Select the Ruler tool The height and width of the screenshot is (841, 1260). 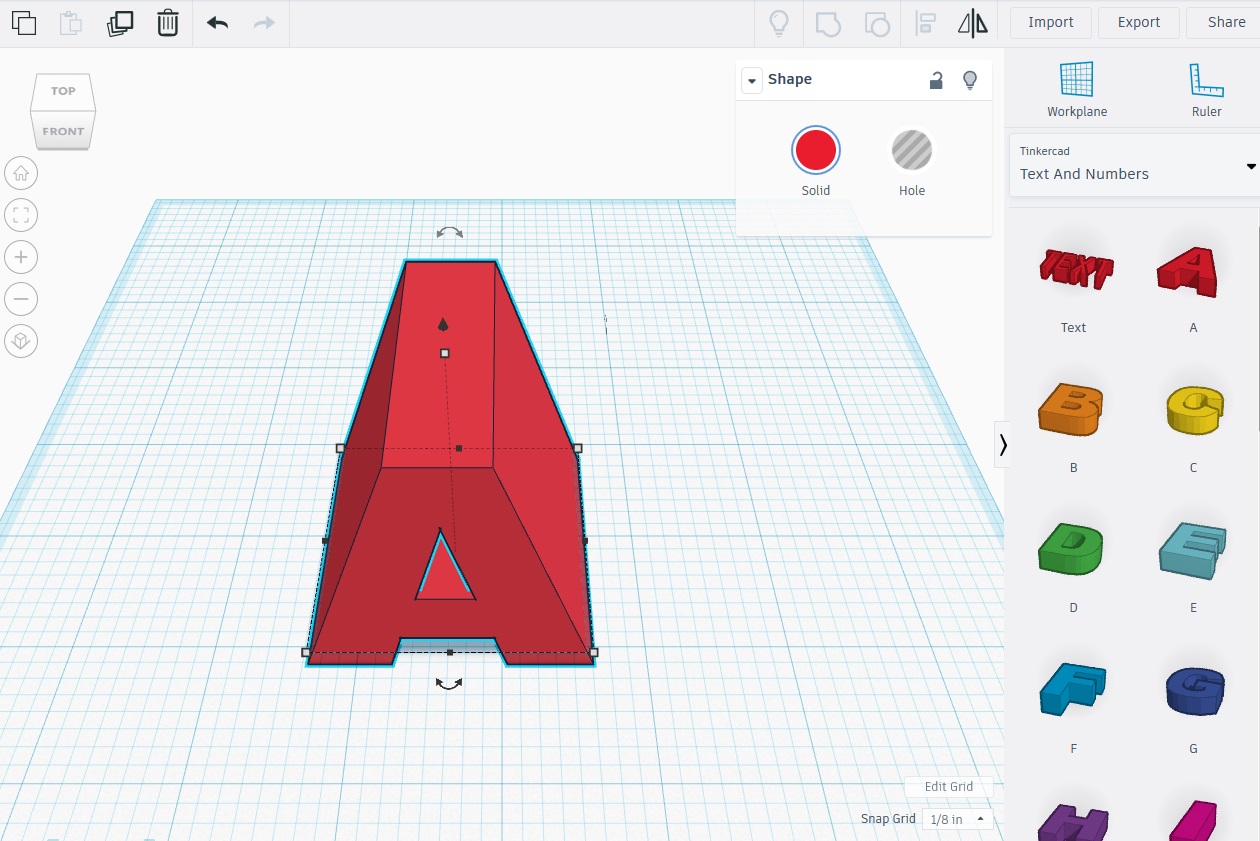(x=1206, y=90)
